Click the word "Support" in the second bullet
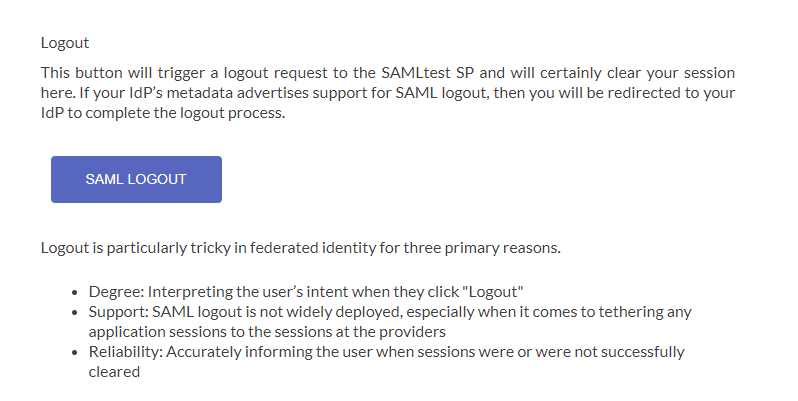798x401 pixels. pos(117,311)
